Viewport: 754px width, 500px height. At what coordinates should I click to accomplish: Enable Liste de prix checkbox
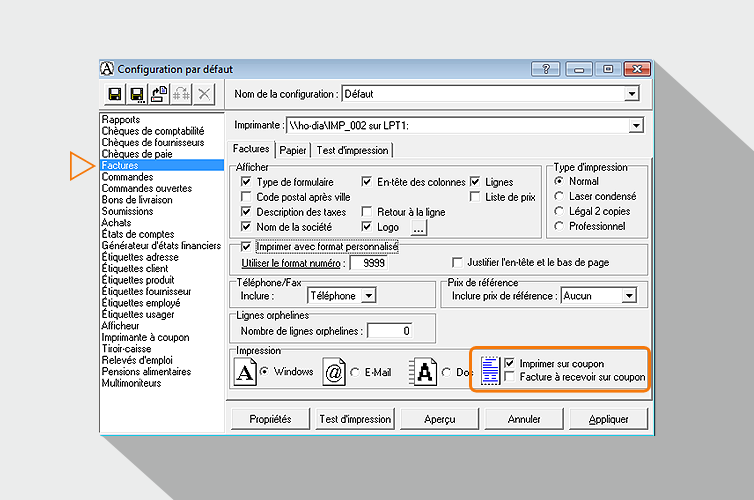point(475,197)
